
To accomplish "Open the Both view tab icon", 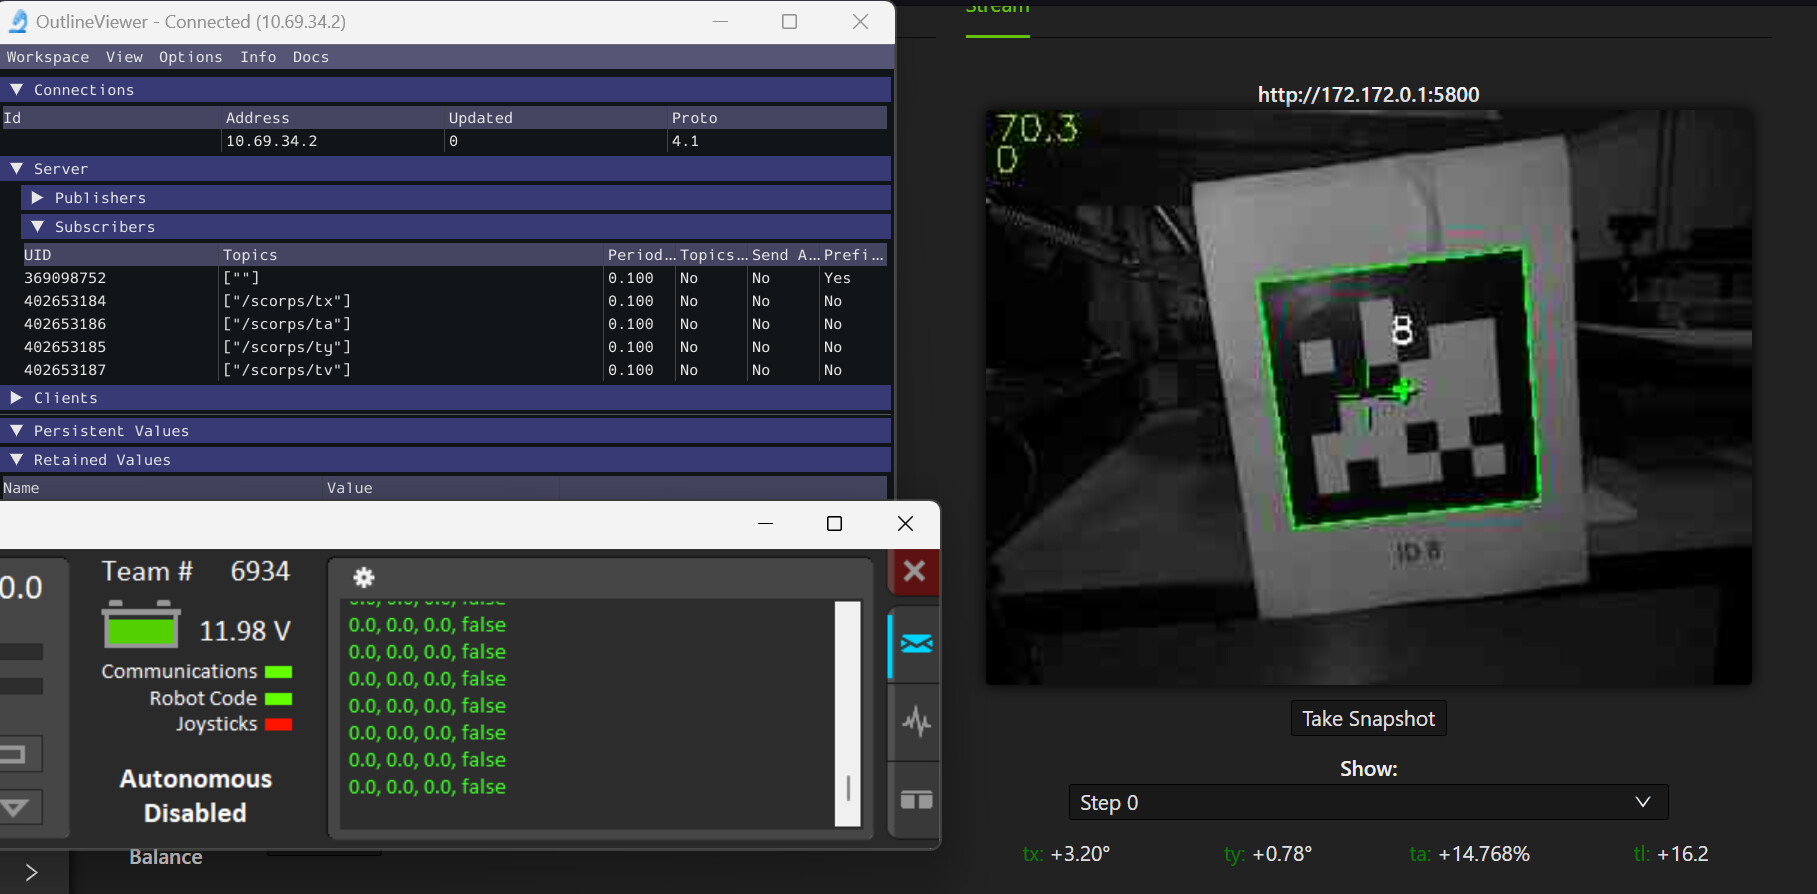I will [916, 800].
